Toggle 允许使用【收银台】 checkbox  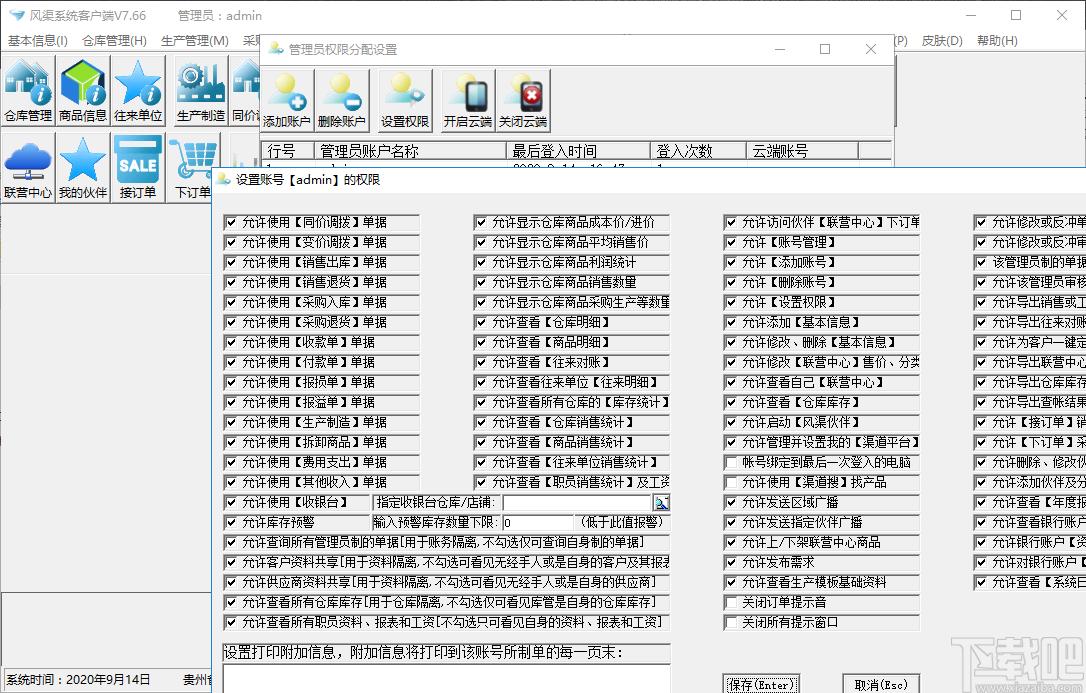pyautogui.click(x=231, y=503)
